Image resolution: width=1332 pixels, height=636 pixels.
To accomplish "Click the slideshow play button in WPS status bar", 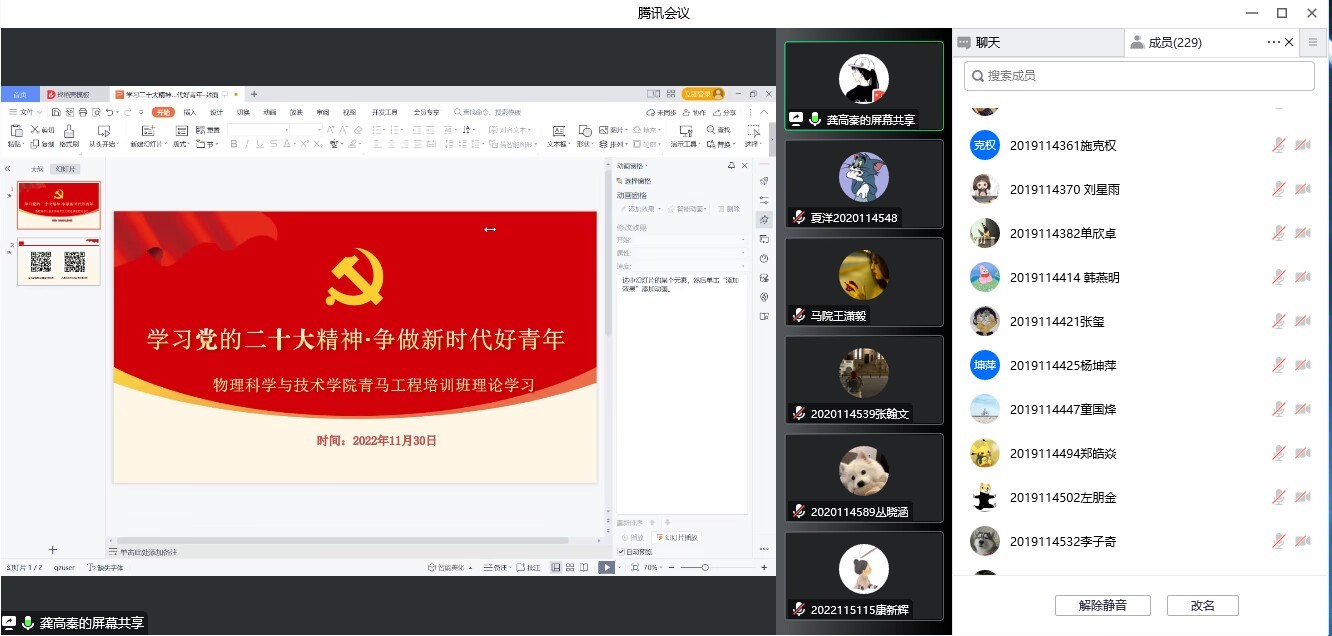I will coord(606,567).
